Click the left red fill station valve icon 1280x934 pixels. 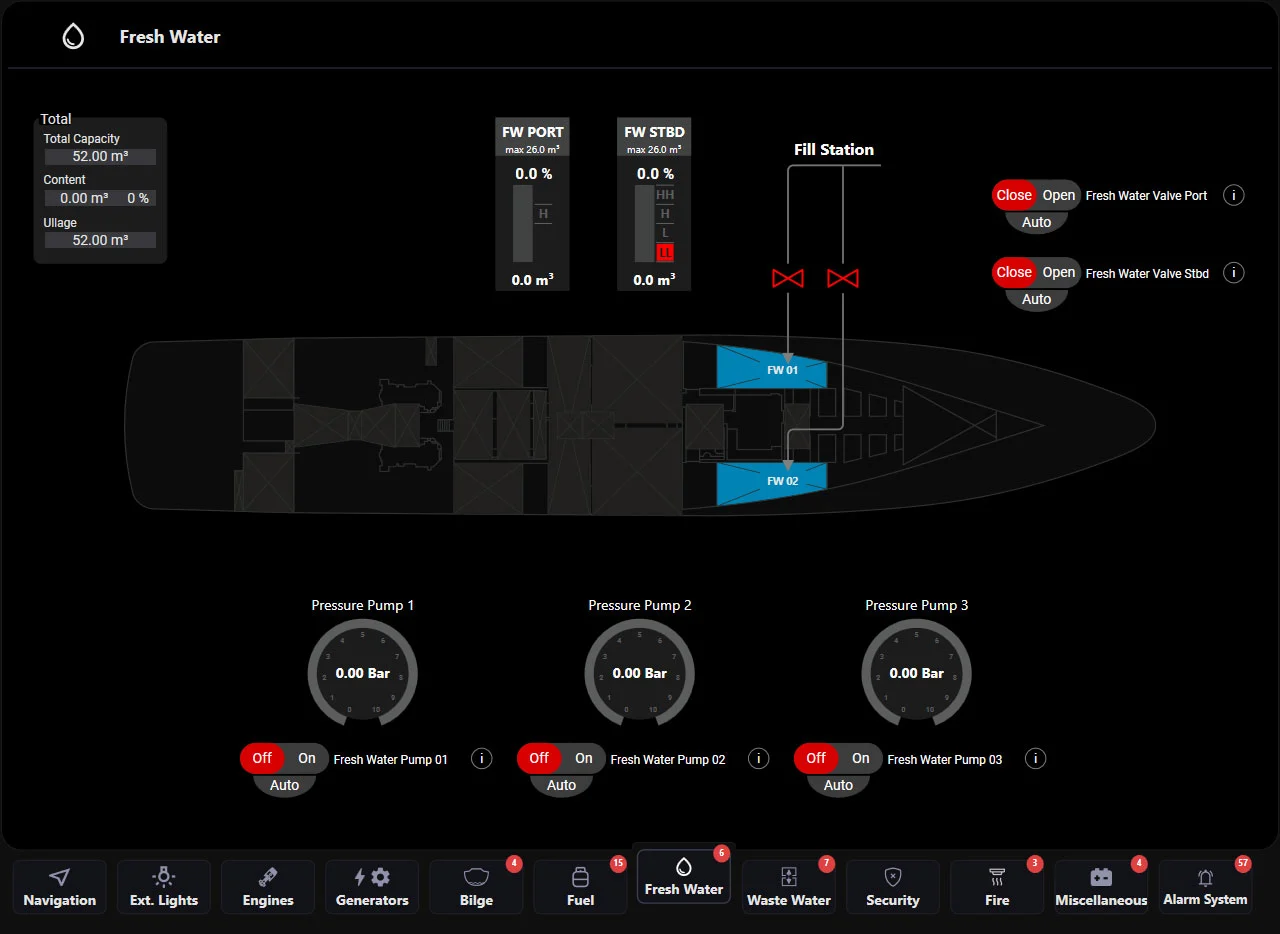[x=788, y=278]
